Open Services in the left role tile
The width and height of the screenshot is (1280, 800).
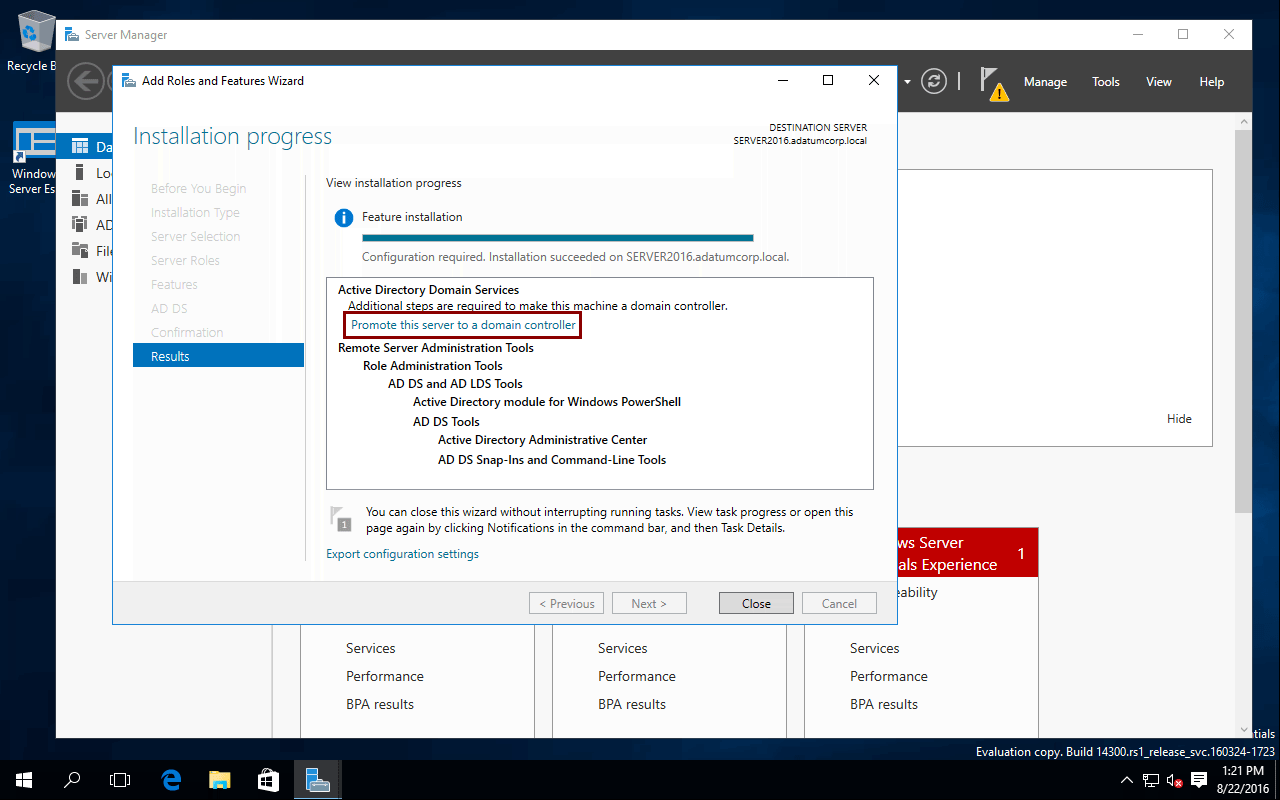(371, 648)
